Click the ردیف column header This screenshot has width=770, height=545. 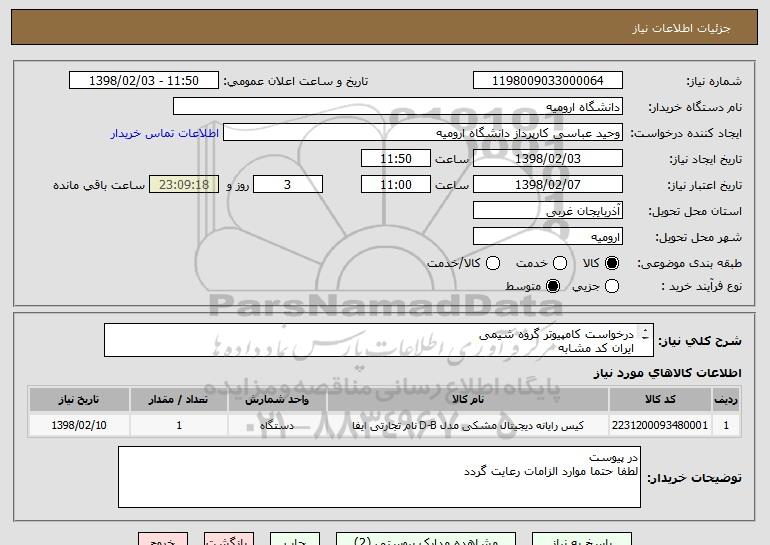tap(726, 399)
